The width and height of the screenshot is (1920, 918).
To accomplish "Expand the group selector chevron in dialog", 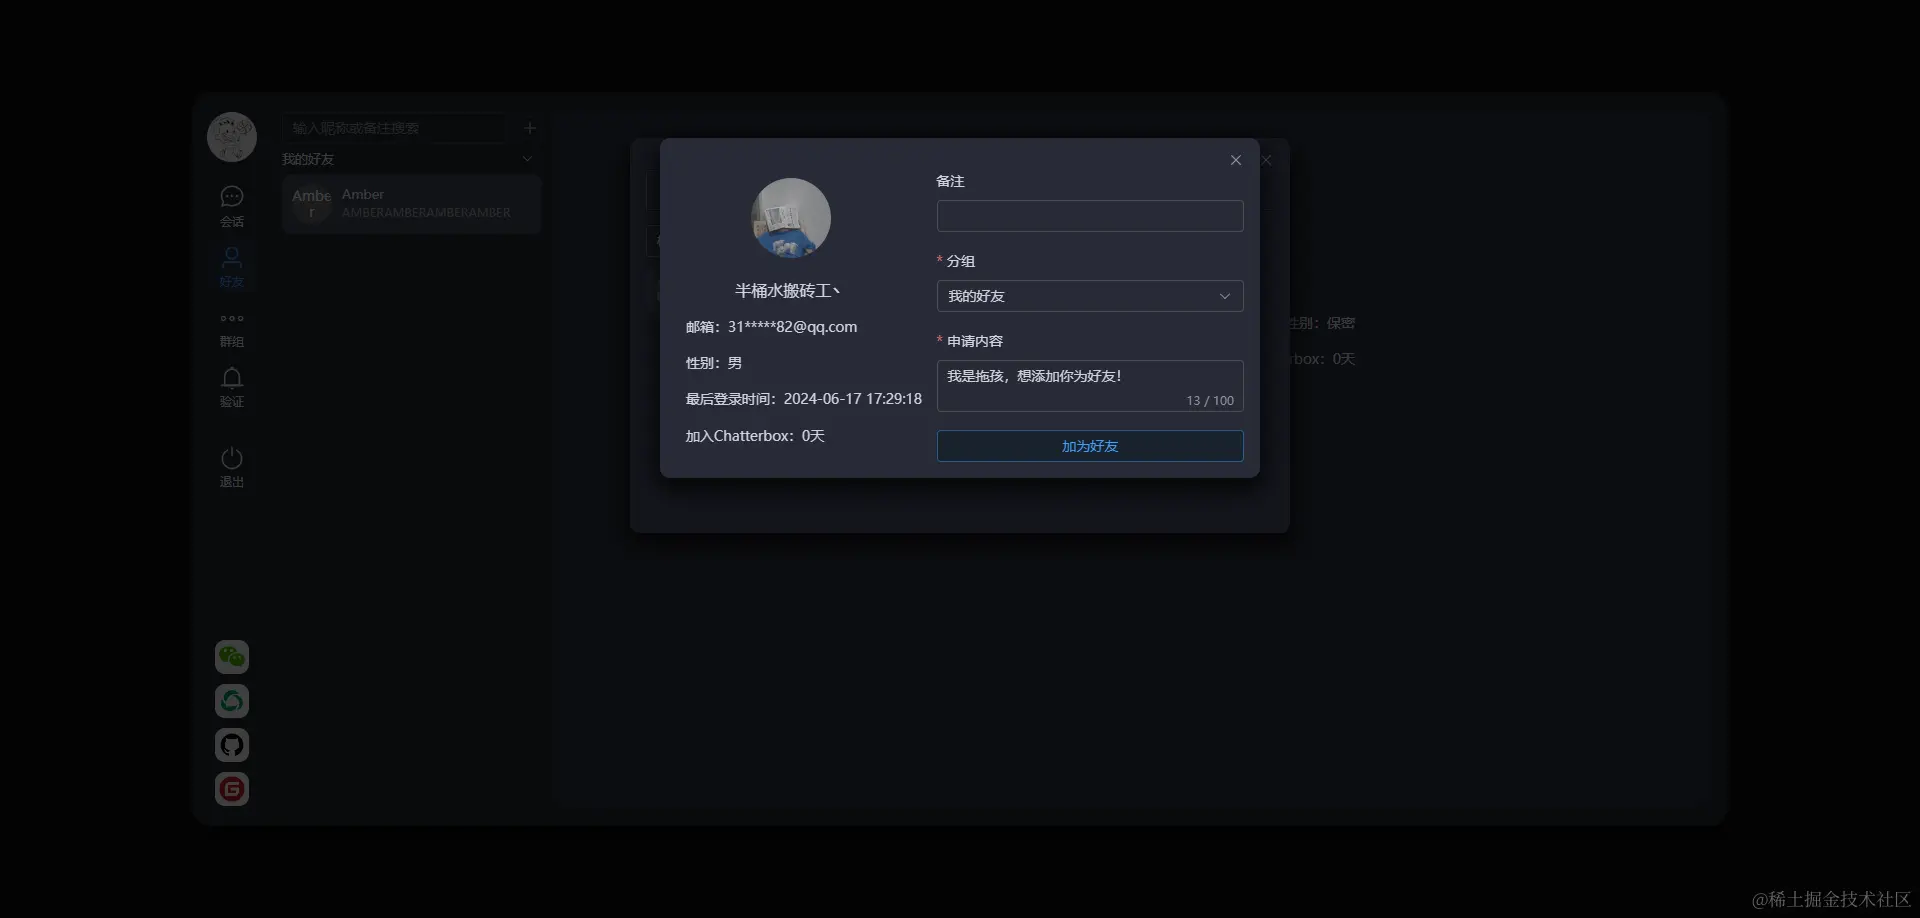I will [1224, 296].
